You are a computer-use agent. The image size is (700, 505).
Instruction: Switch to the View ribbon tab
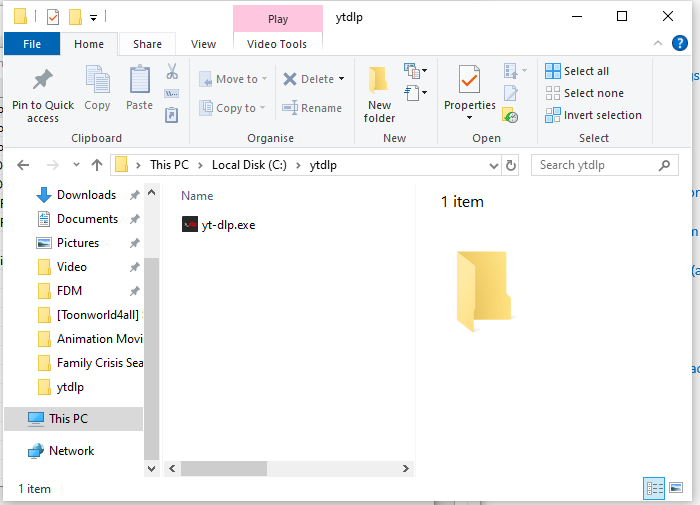pyautogui.click(x=203, y=44)
